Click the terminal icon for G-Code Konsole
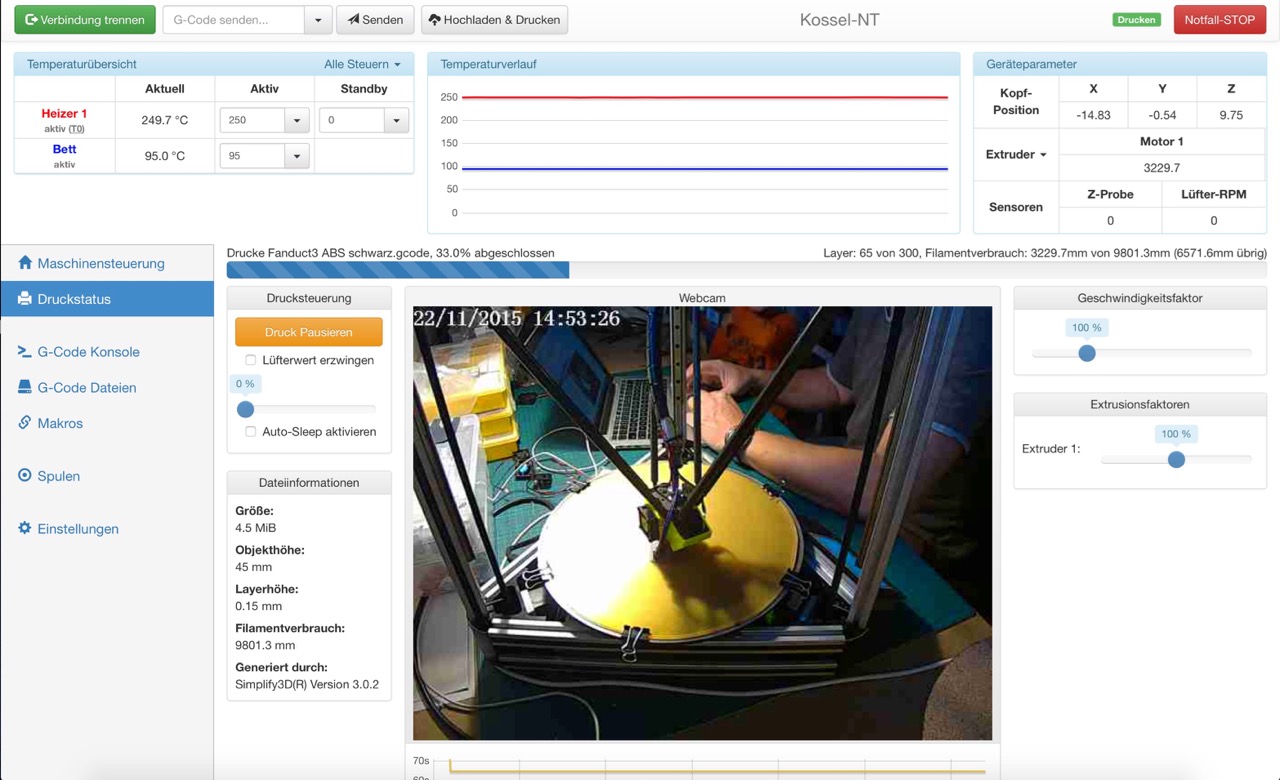 (25, 352)
